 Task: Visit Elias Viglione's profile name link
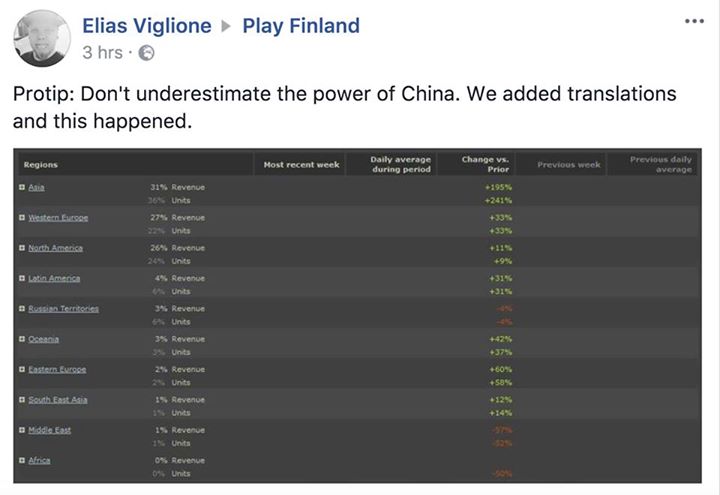tap(147, 26)
